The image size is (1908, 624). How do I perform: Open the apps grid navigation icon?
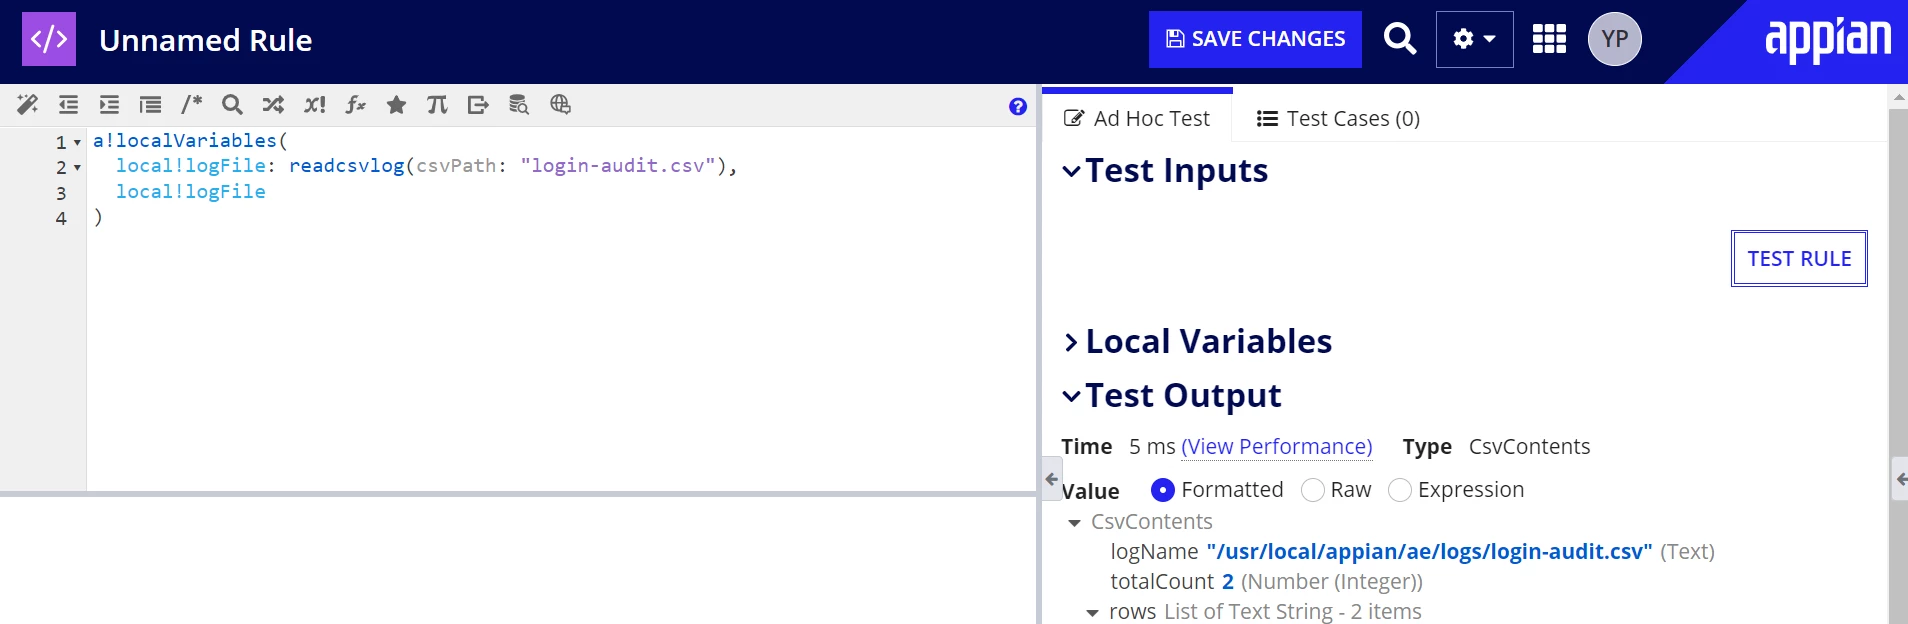1549,39
